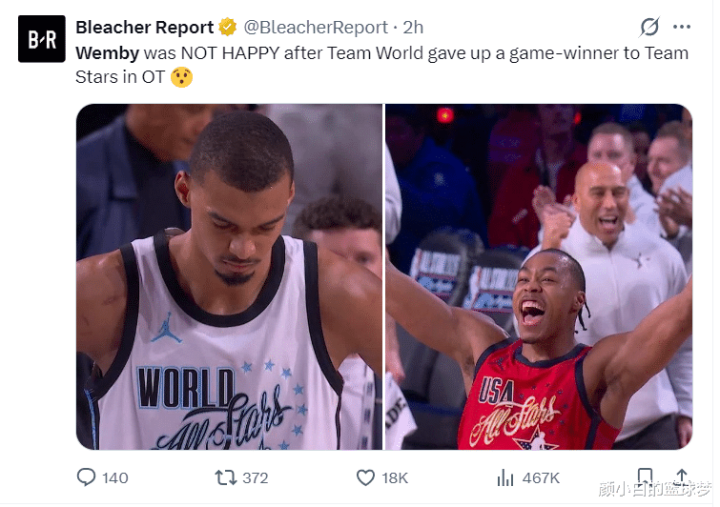Screen dimensions: 720x507
Task: Click the 467K views count
Action: click(541, 478)
